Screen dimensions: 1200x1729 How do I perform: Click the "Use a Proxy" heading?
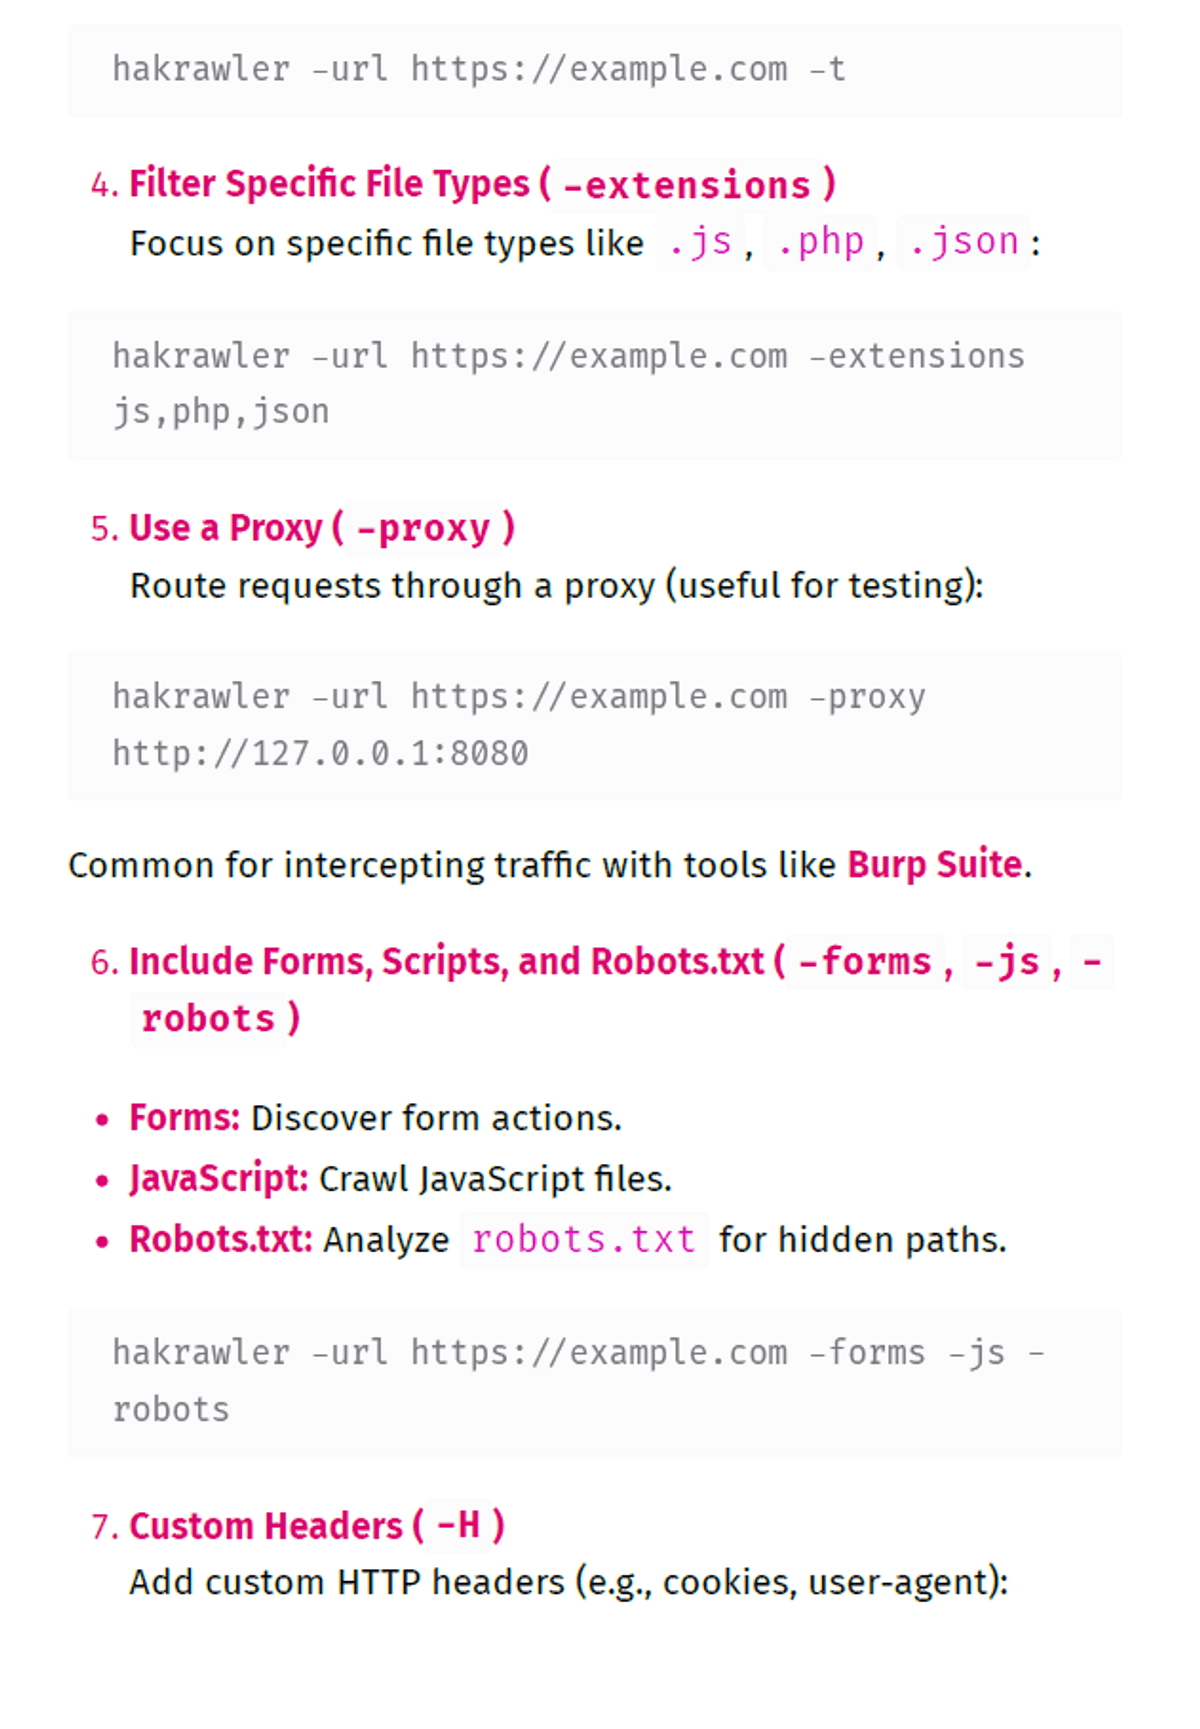click(226, 529)
